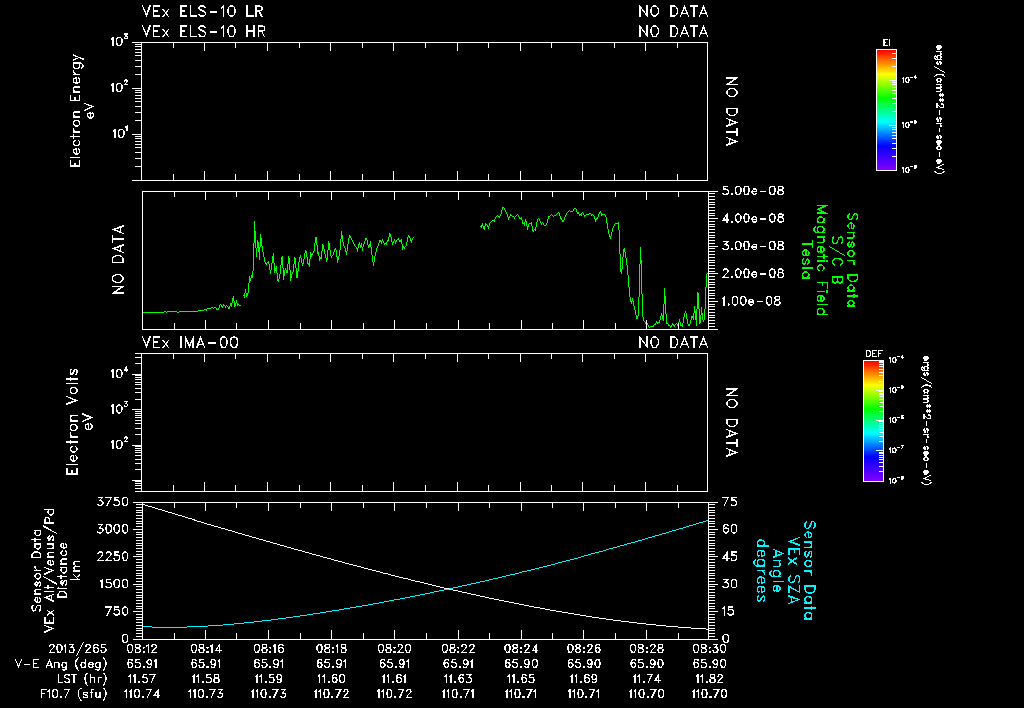Click the 08:16 time tick label
The height and width of the screenshot is (708, 1024).
(268, 649)
